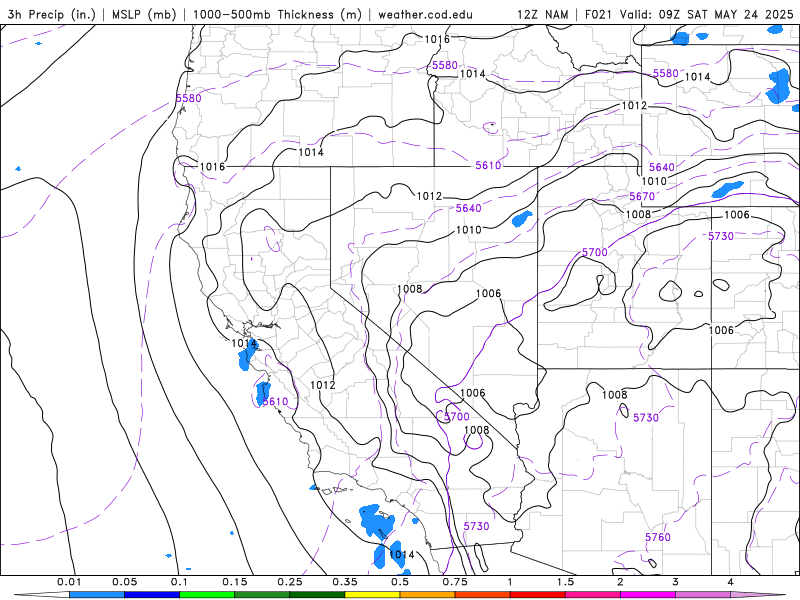
Task: Click the 'F021' forecast hour label
Action: point(598,14)
